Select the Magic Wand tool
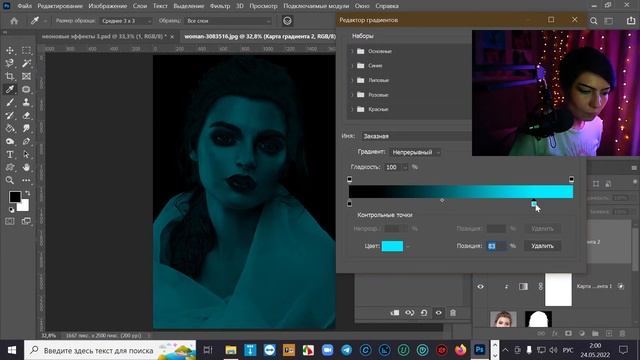 pos(26,63)
